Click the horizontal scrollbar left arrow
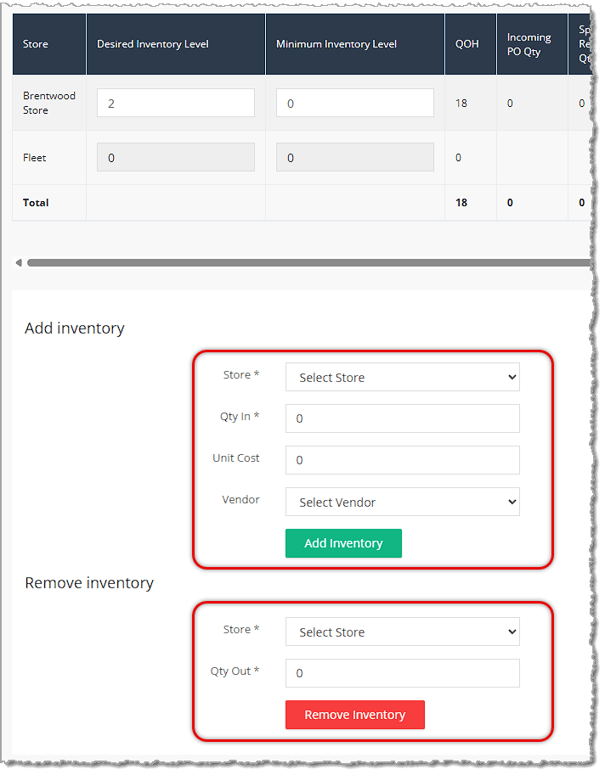 pyautogui.click(x=19, y=262)
